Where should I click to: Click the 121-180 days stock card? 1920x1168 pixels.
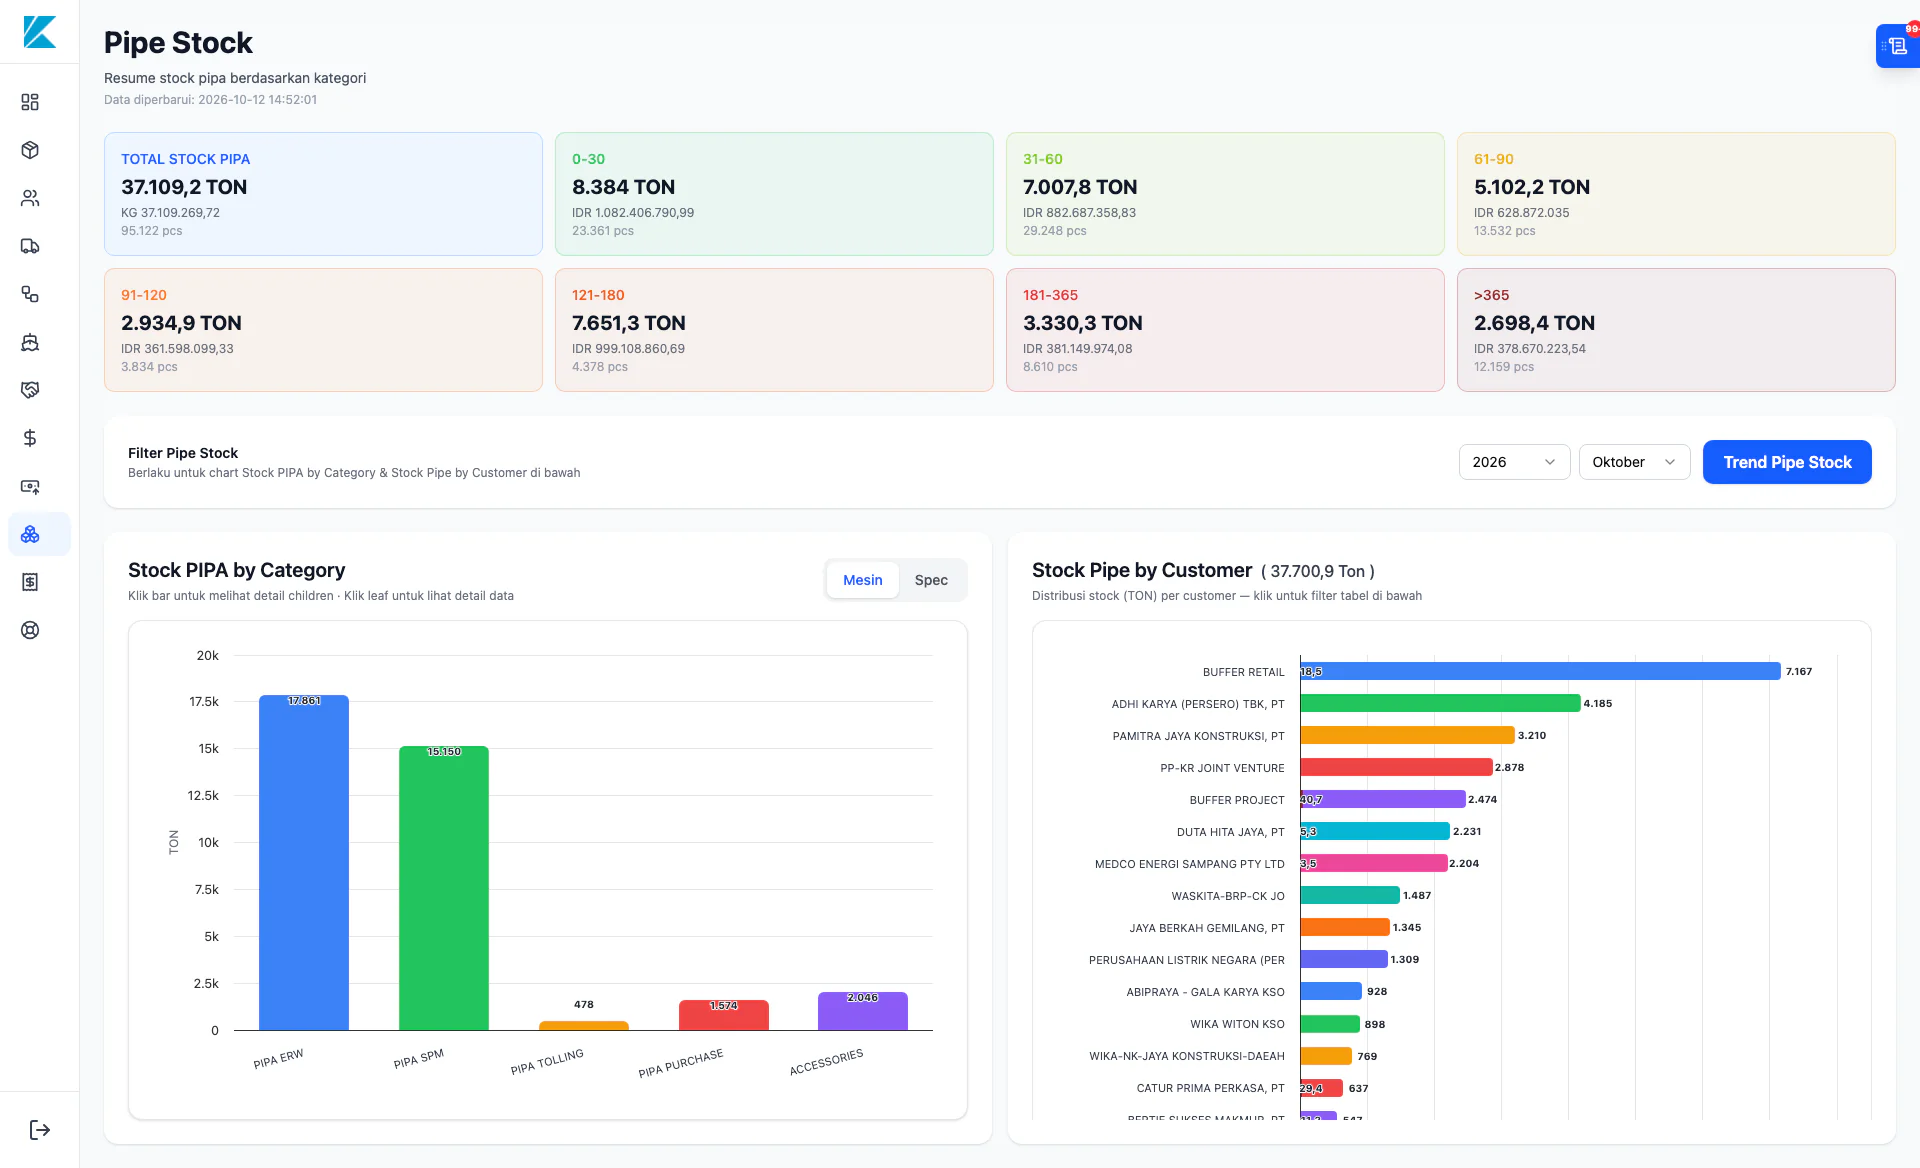pyautogui.click(x=774, y=330)
